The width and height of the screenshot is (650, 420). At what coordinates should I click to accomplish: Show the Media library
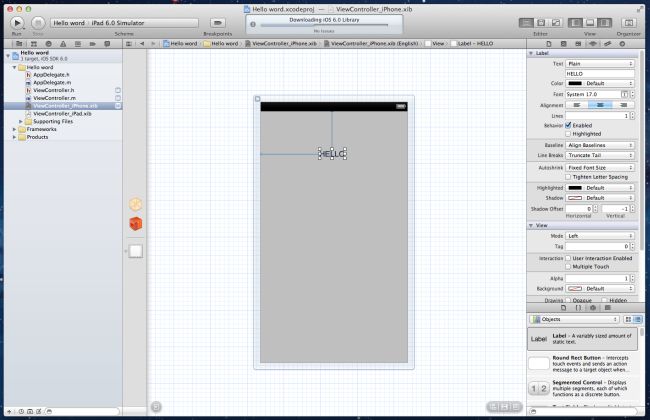click(x=608, y=308)
